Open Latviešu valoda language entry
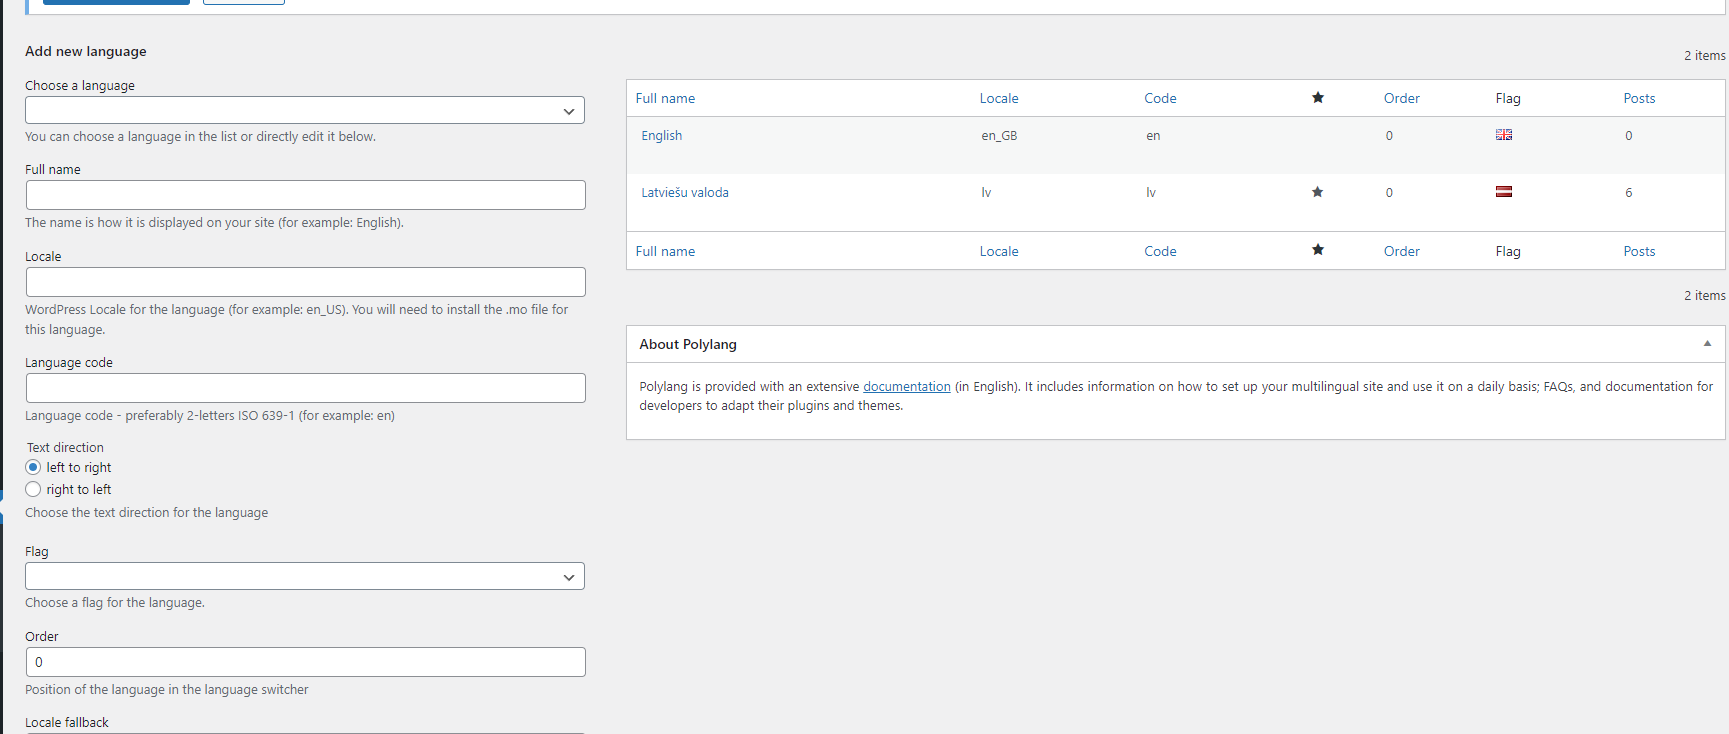The height and width of the screenshot is (734, 1729). coord(684,193)
